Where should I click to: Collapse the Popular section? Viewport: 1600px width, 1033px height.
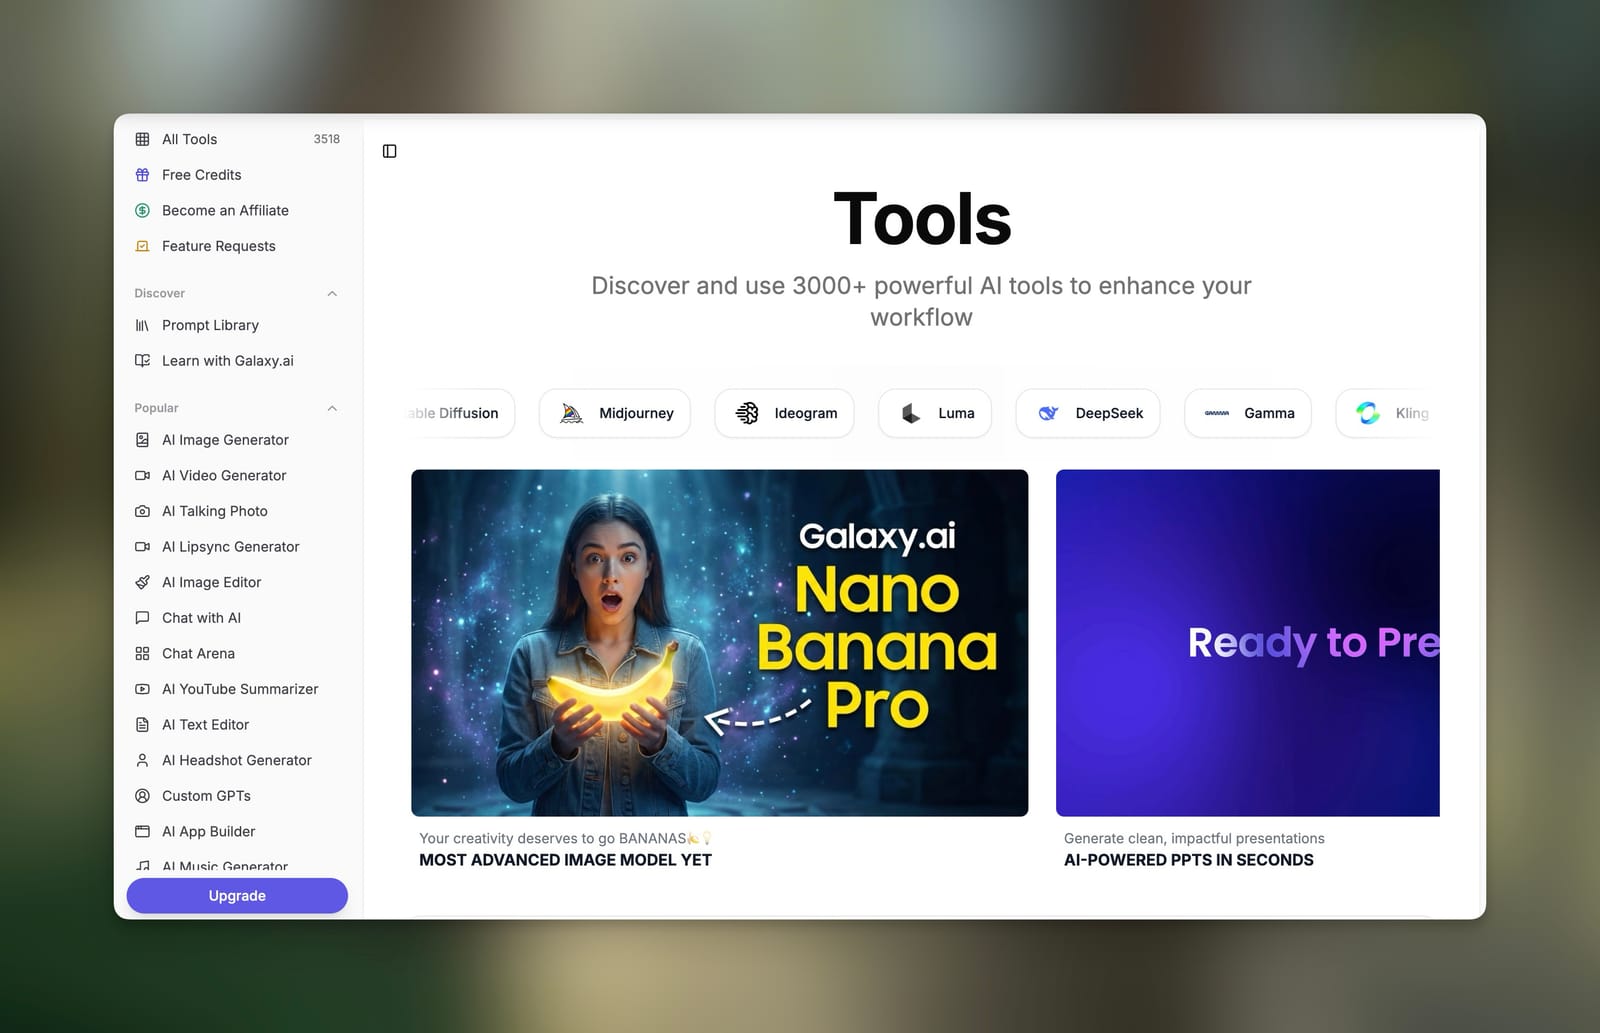[x=332, y=408]
